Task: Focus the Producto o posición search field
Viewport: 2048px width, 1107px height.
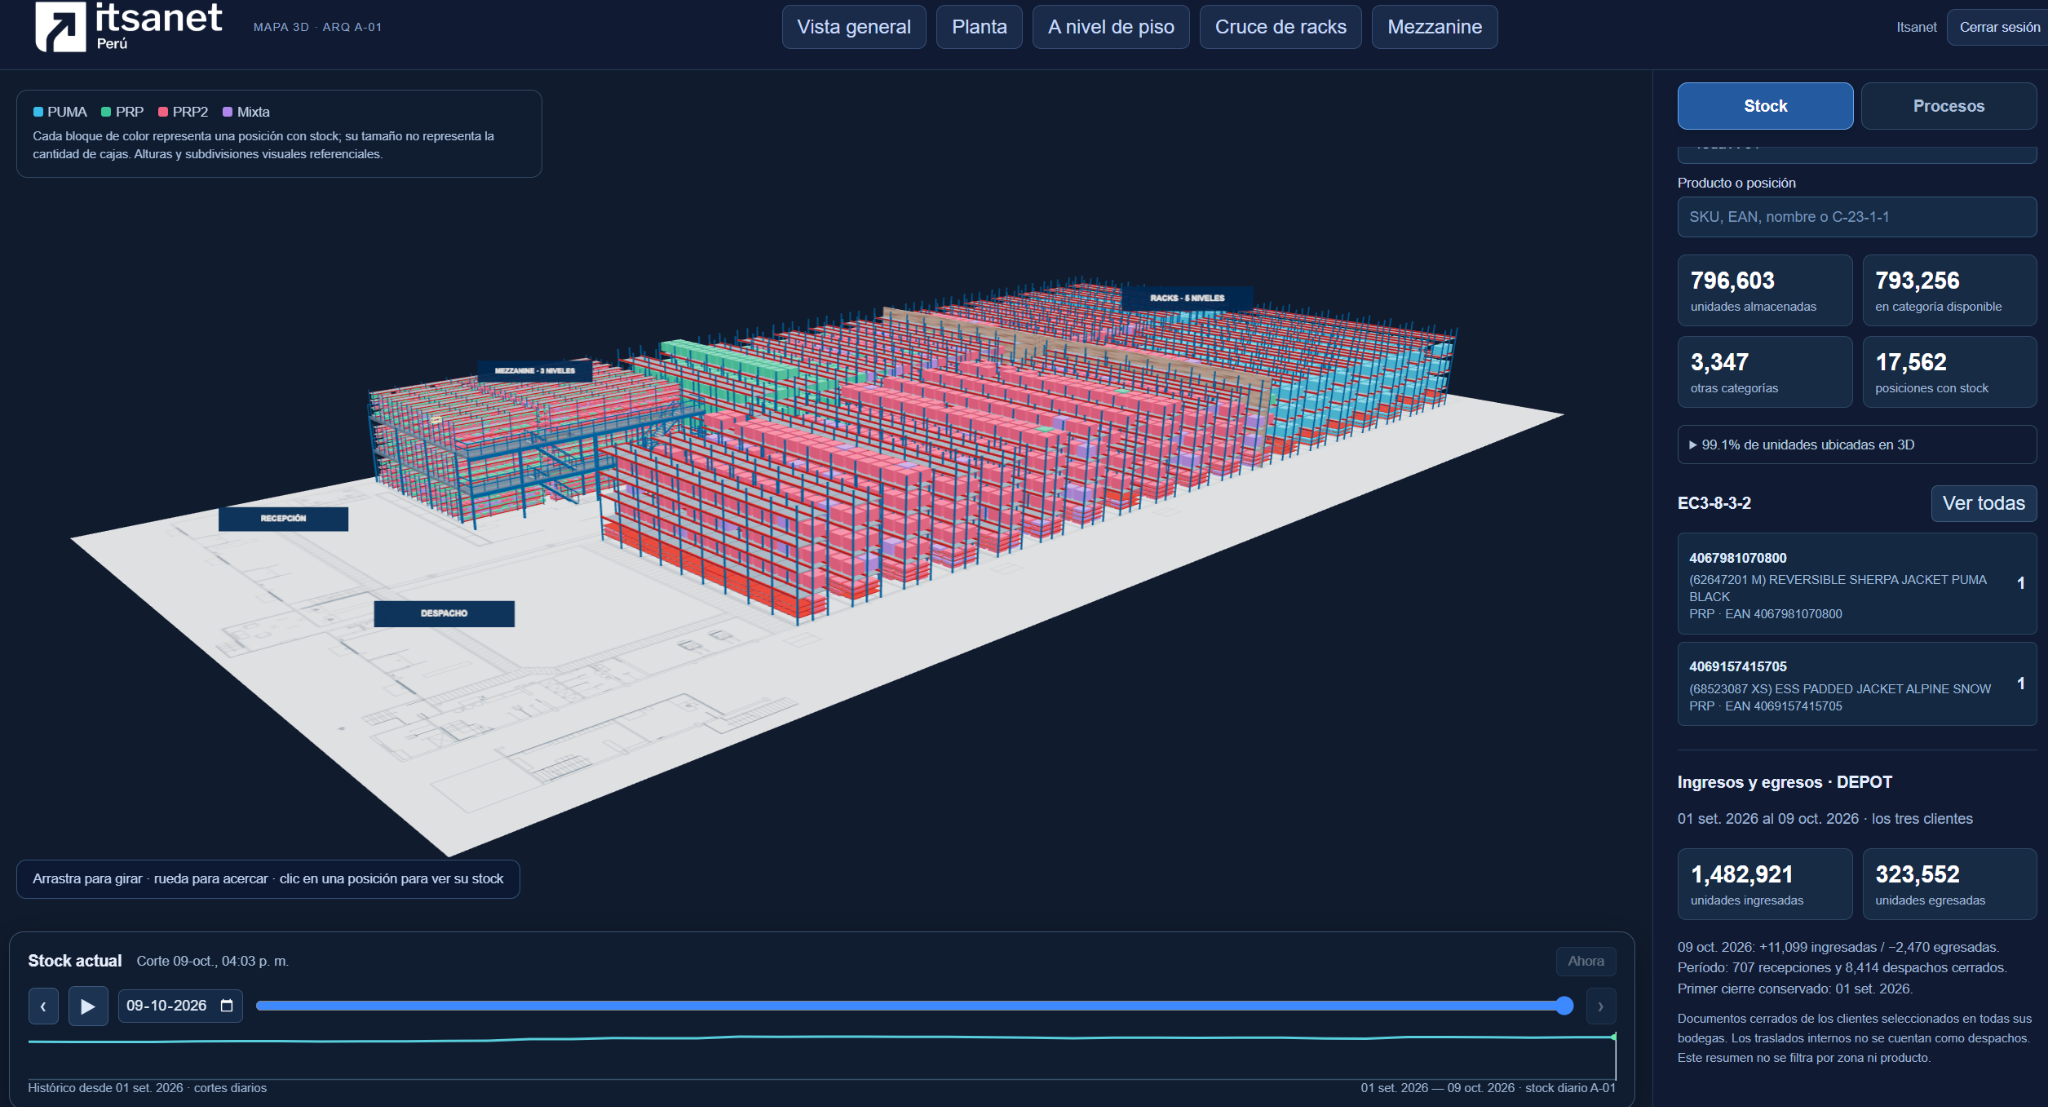Action: [1856, 217]
